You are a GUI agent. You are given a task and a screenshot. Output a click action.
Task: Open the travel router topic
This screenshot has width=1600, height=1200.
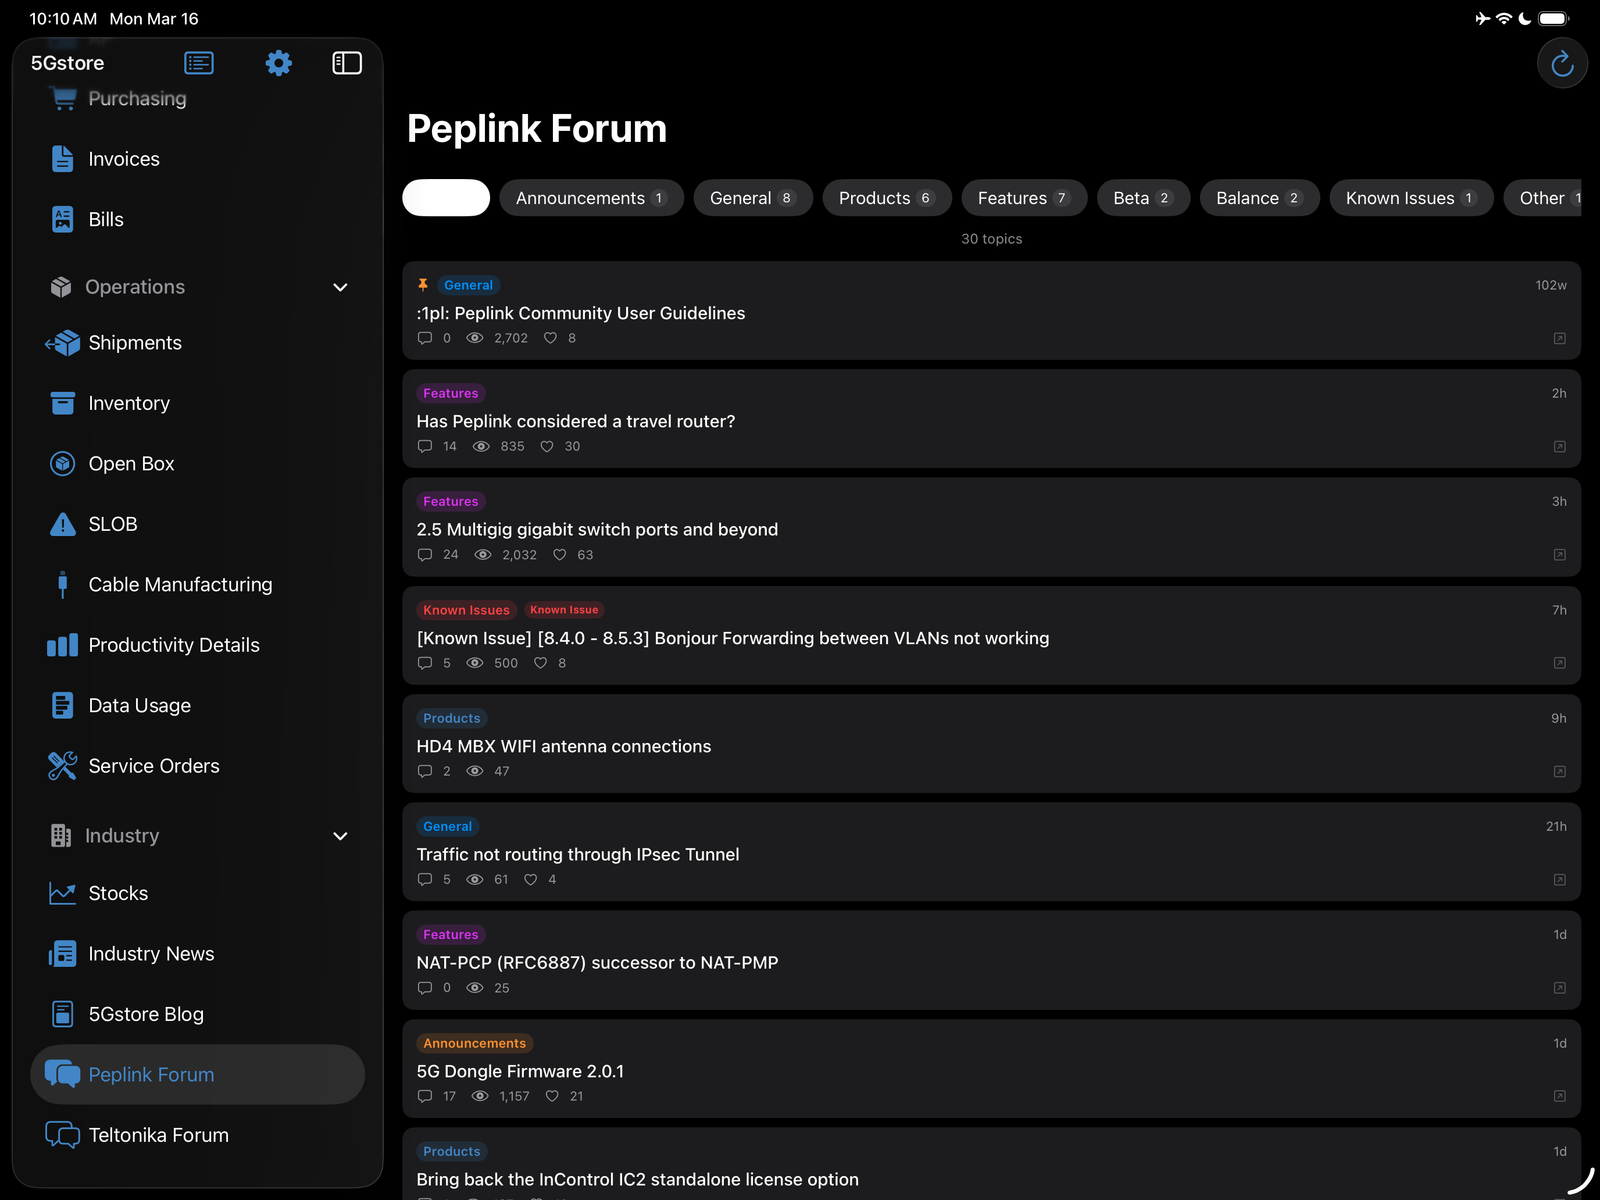tap(576, 421)
